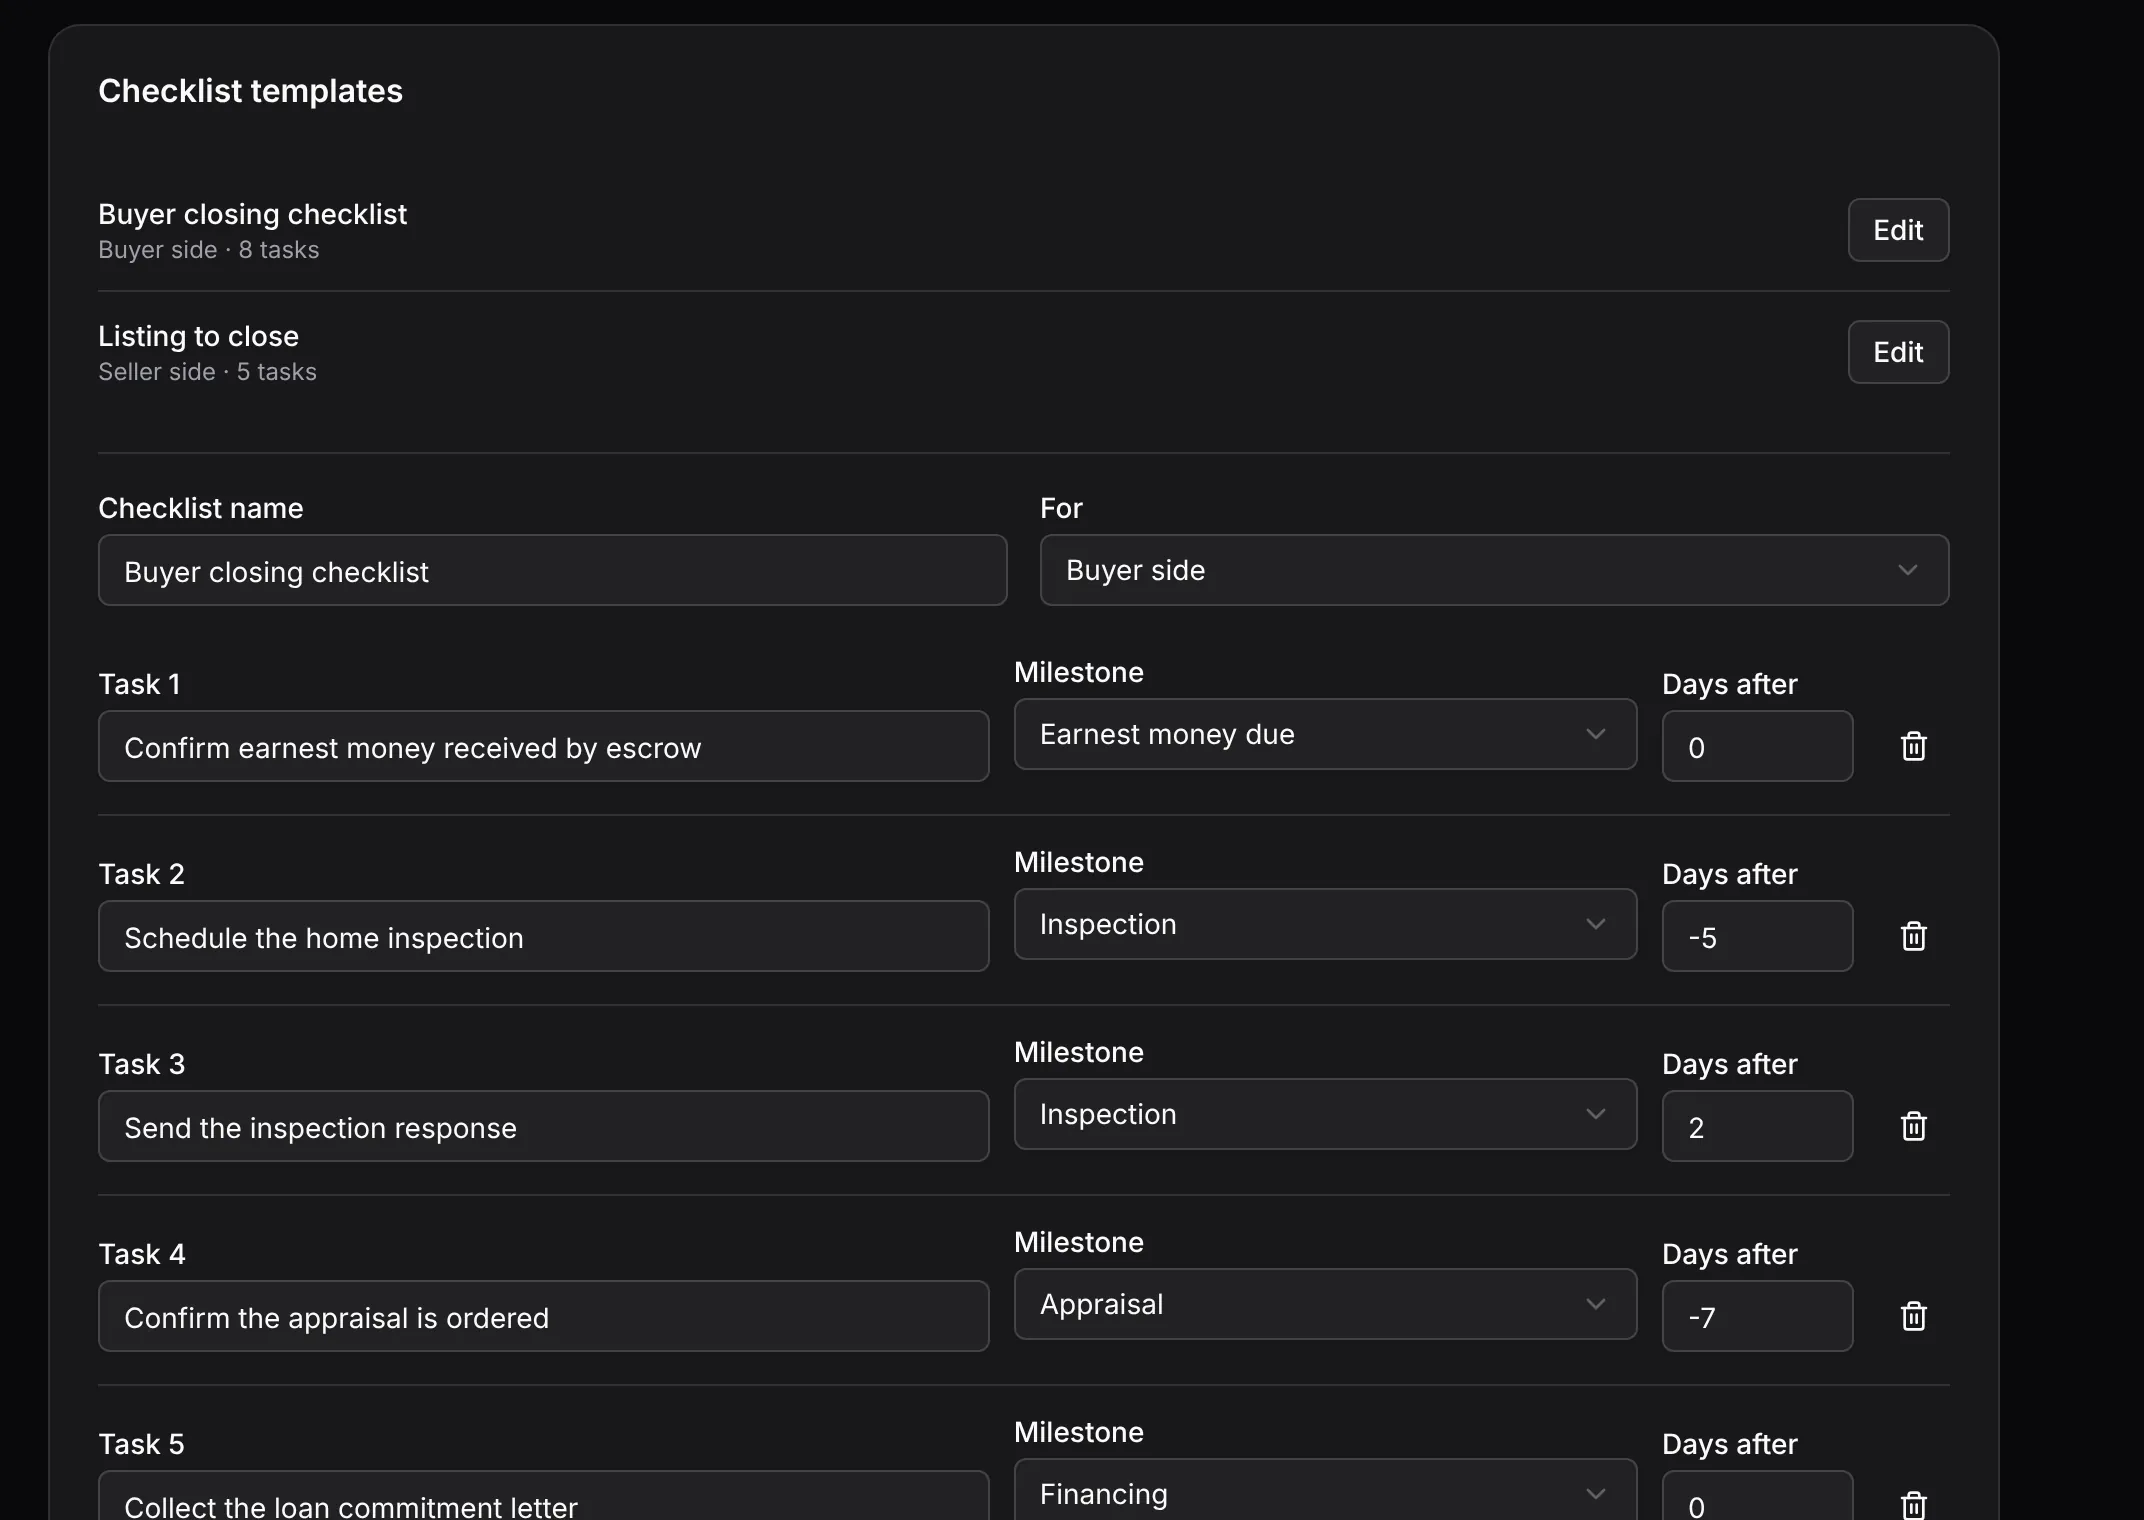Focus the Checklist name input field
The width and height of the screenshot is (2144, 1520).
(x=552, y=570)
